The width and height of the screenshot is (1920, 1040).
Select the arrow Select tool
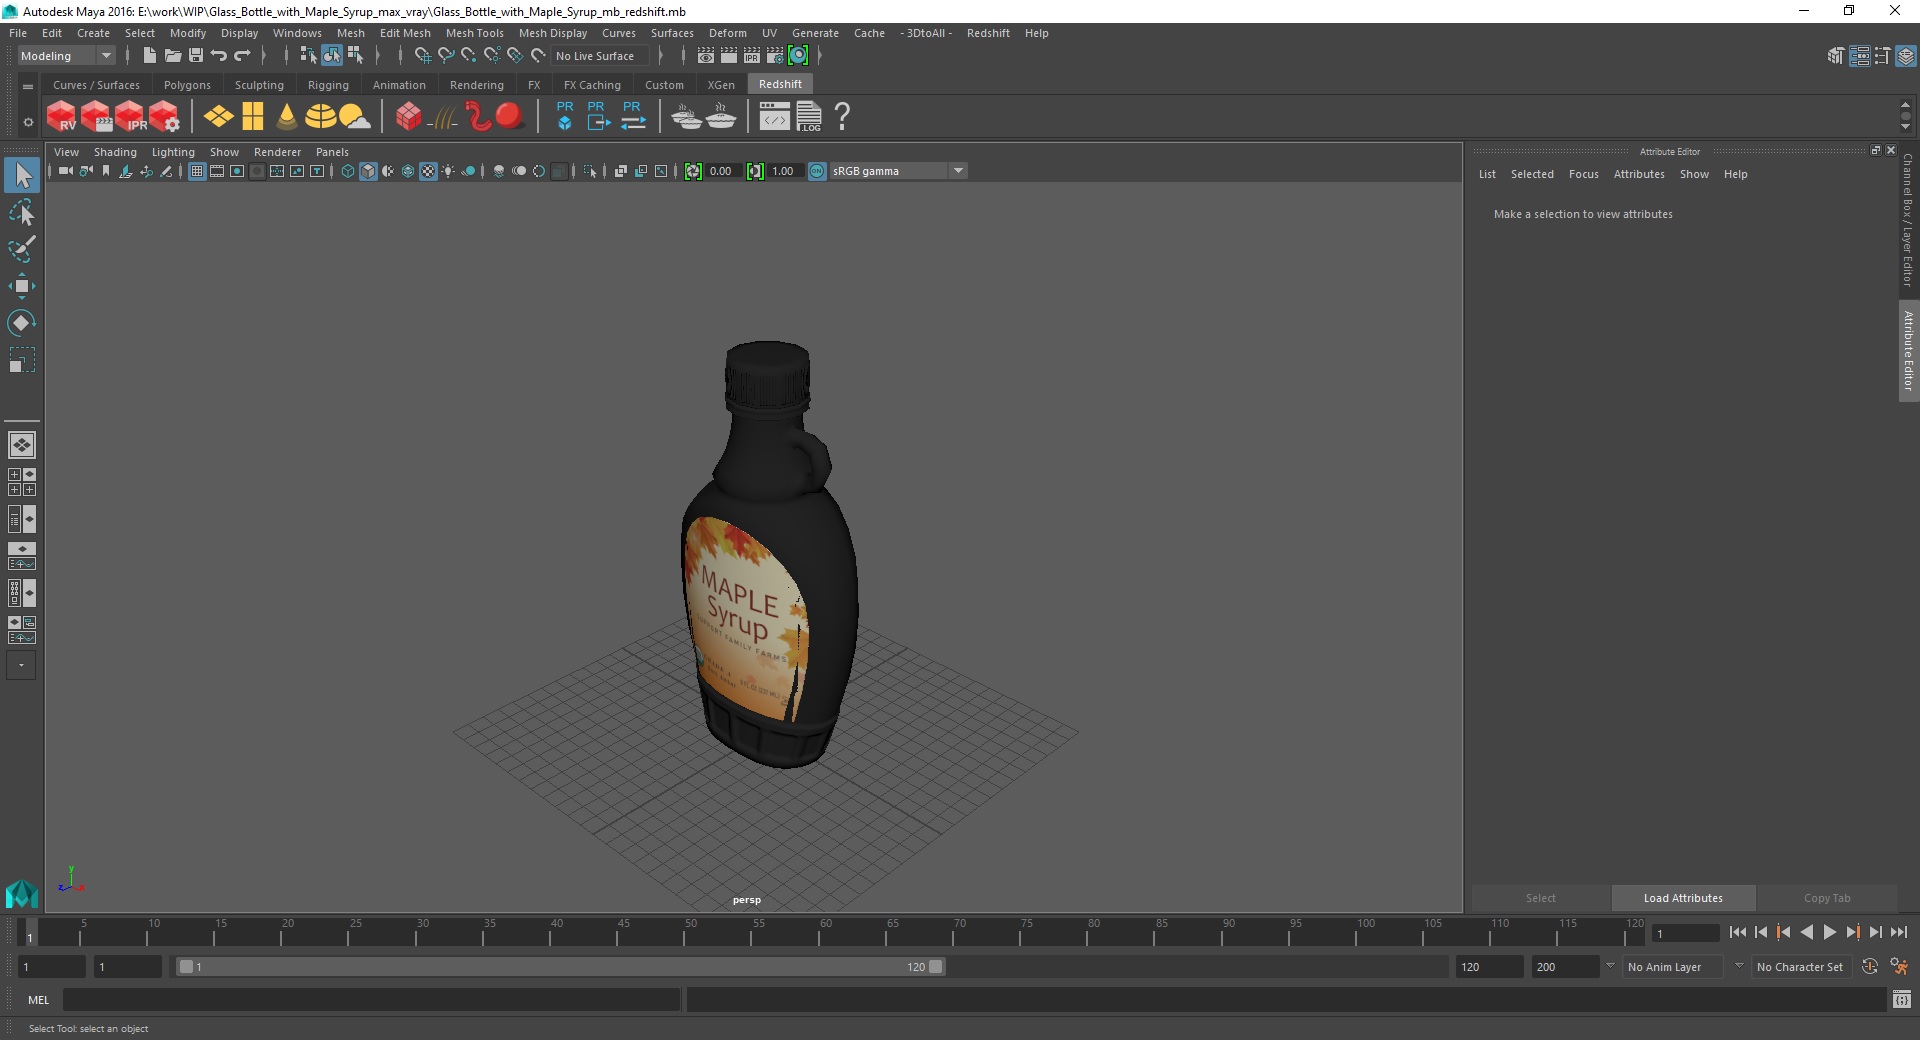tap(22, 176)
